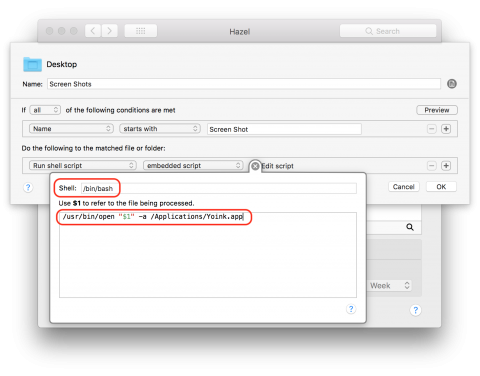Click the Shell path field /bin/bash

point(219,188)
